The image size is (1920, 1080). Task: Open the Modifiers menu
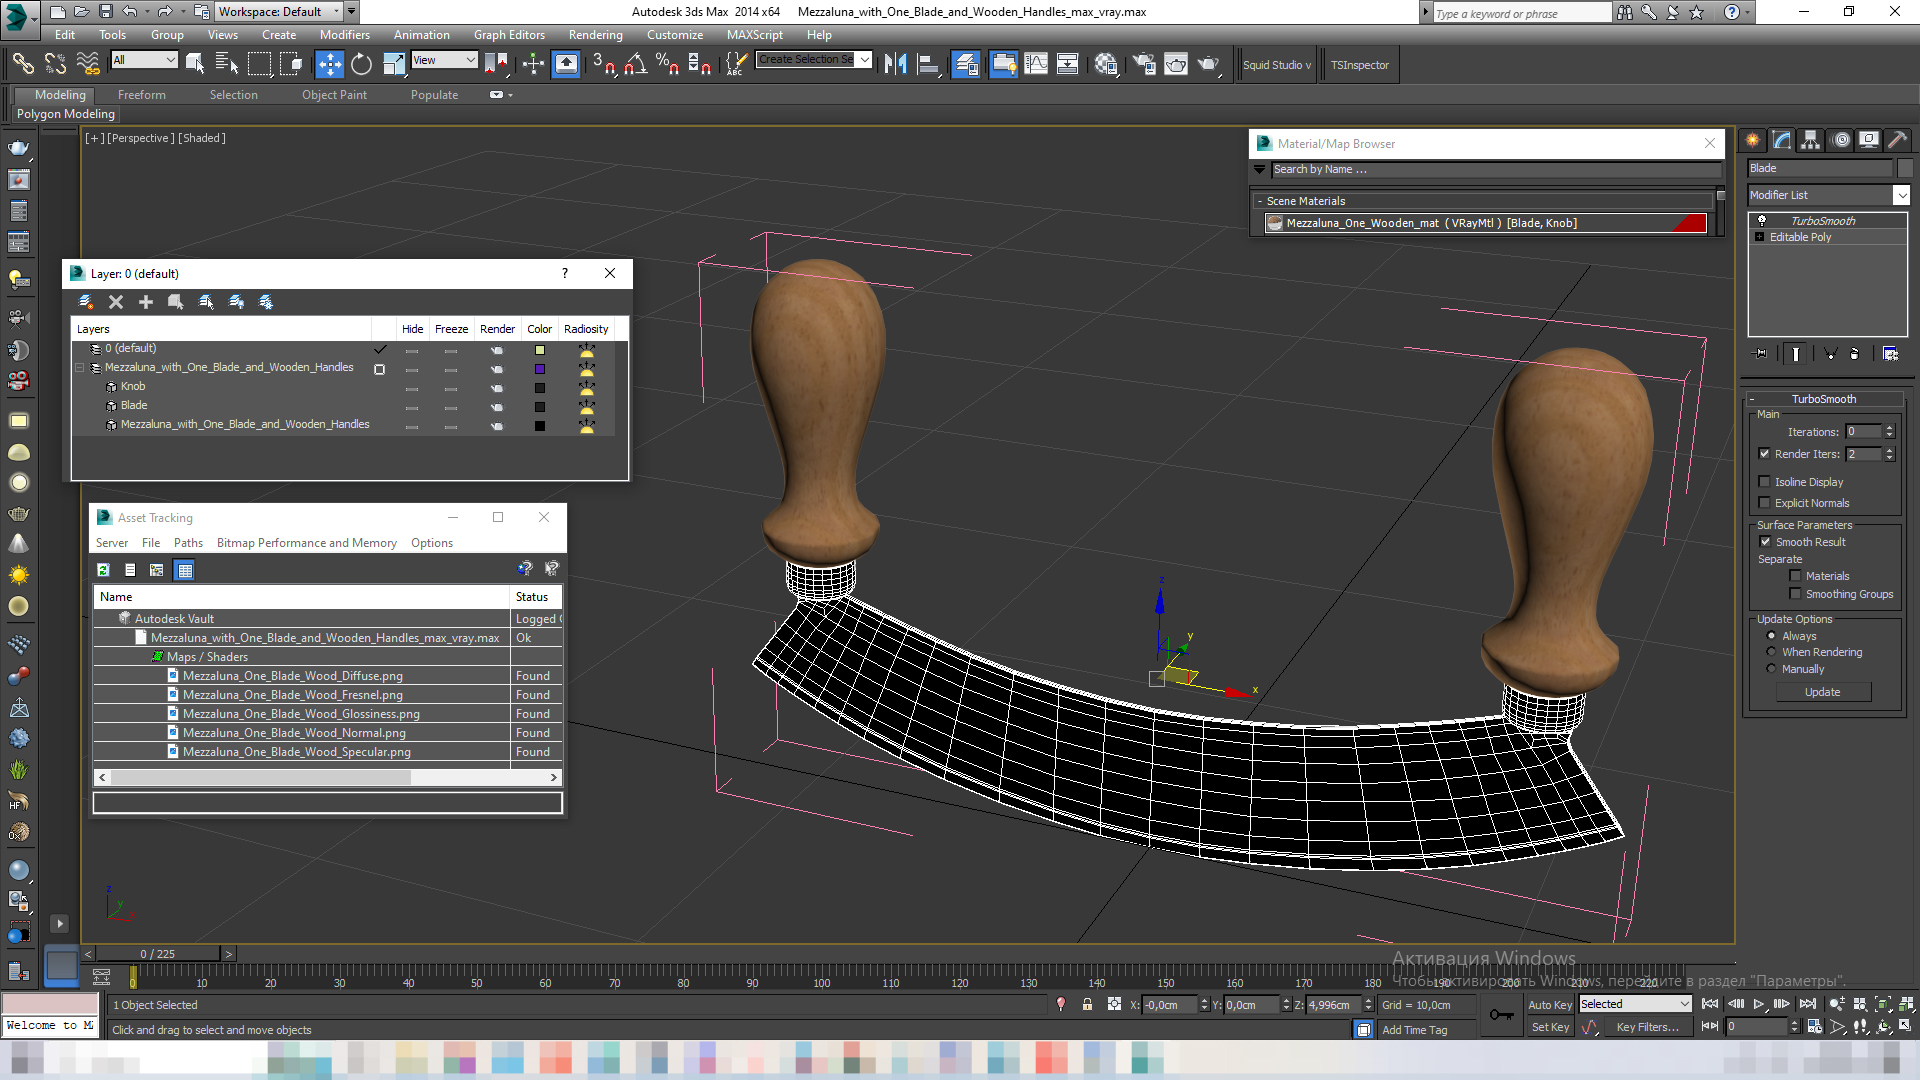(x=344, y=35)
